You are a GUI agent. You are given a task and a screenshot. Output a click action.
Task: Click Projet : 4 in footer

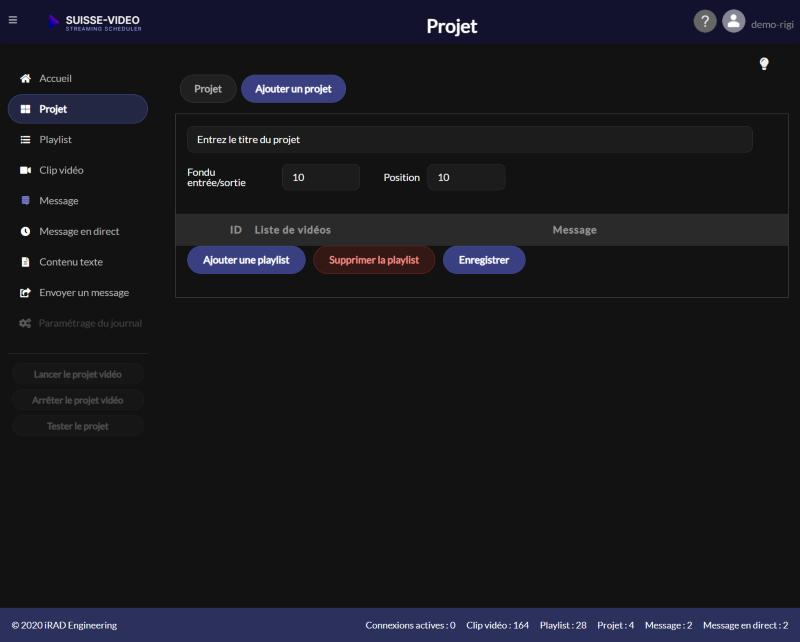615,625
